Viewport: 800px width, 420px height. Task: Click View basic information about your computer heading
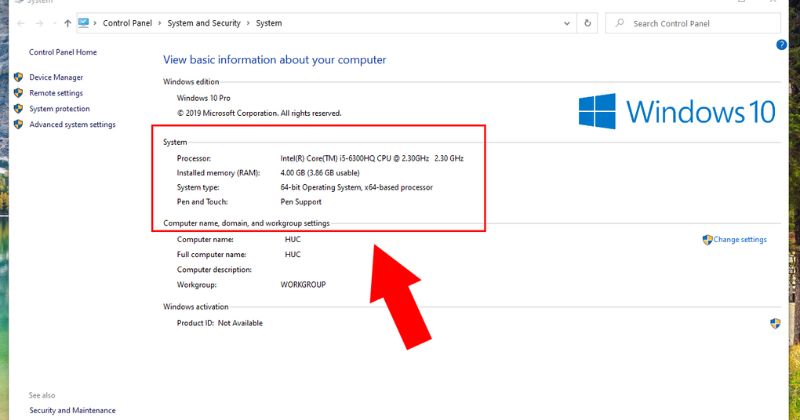point(274,60)
